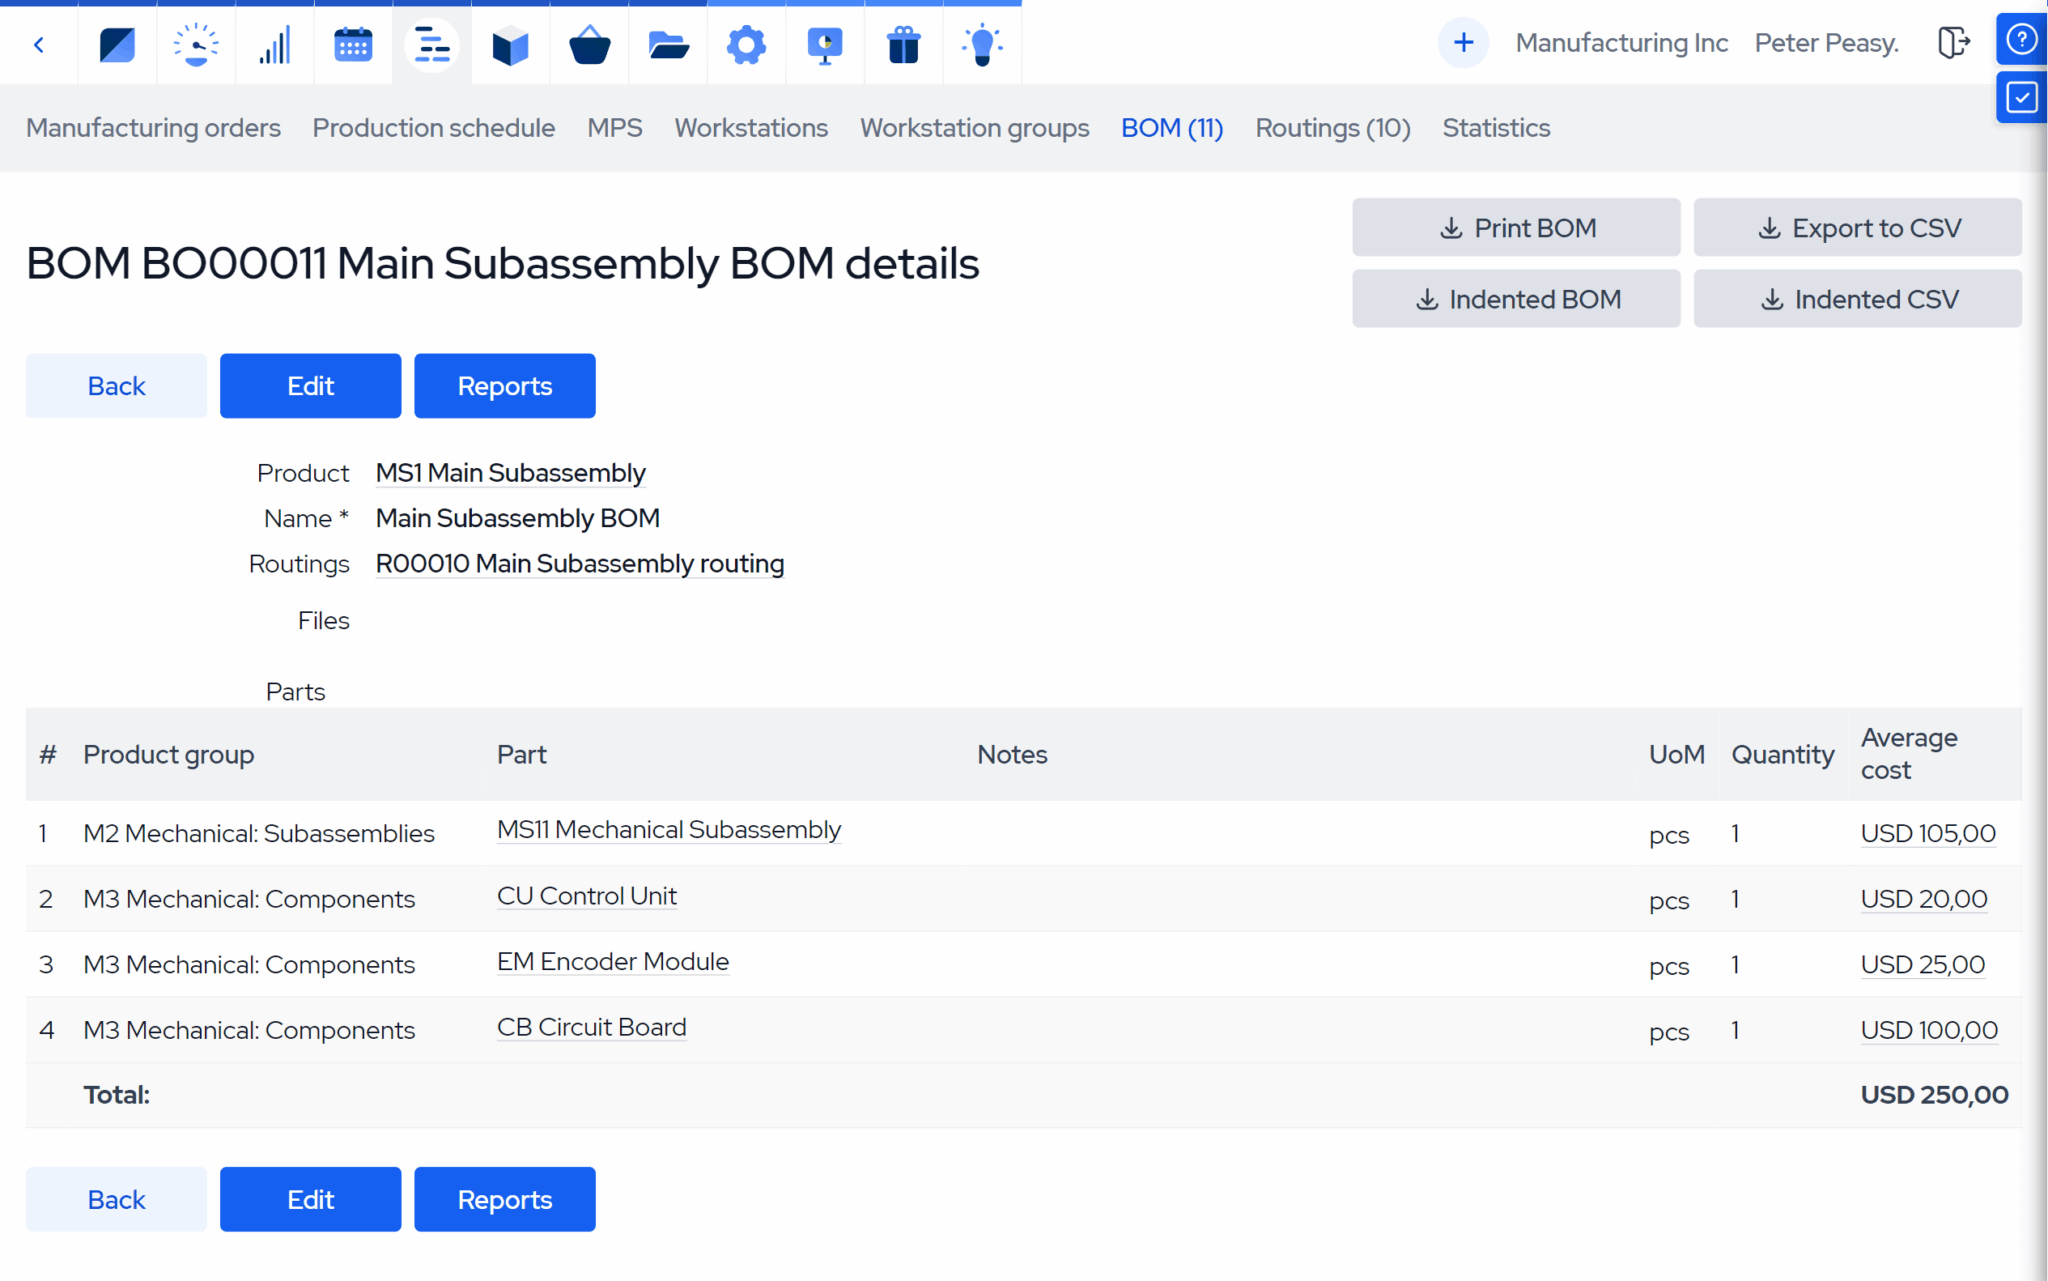Image resolution: width=2048 pixels, height=1281 pixels.
Task: Open the gift referral icon
Action: point(903,44)
